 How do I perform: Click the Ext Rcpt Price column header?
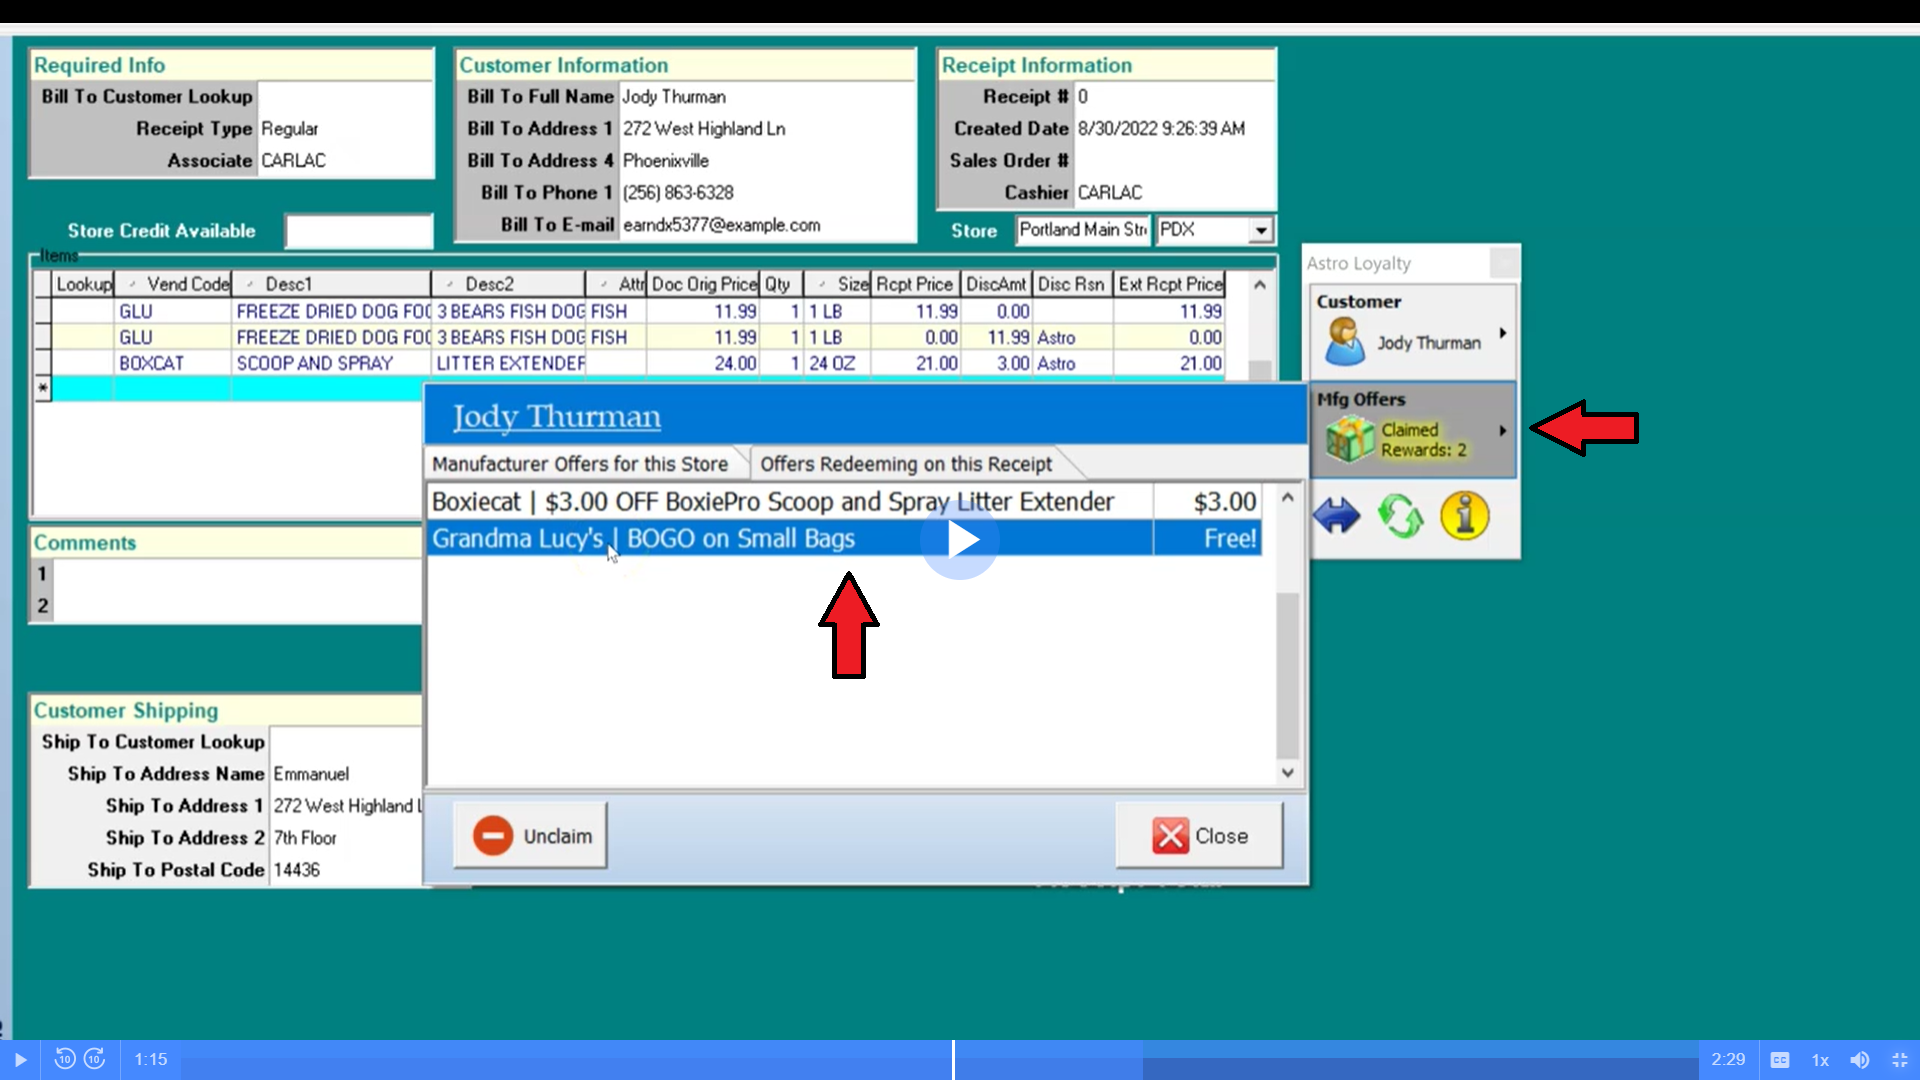1170,284
